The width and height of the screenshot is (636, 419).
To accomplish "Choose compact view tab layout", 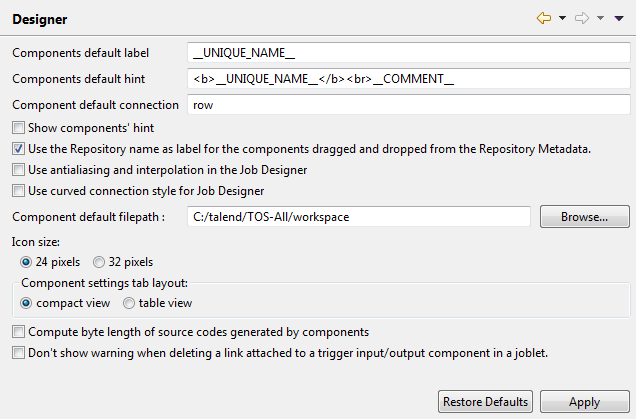I will click(x=28, y=303).
